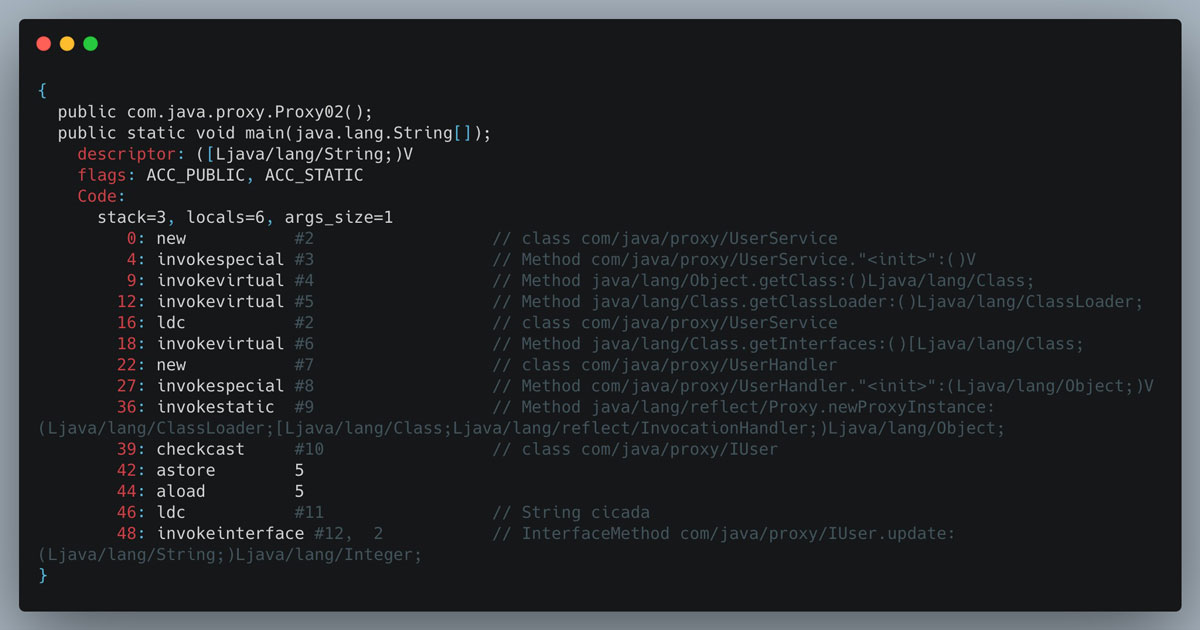Click the closing curly brace at bottom

click(42, 575)
